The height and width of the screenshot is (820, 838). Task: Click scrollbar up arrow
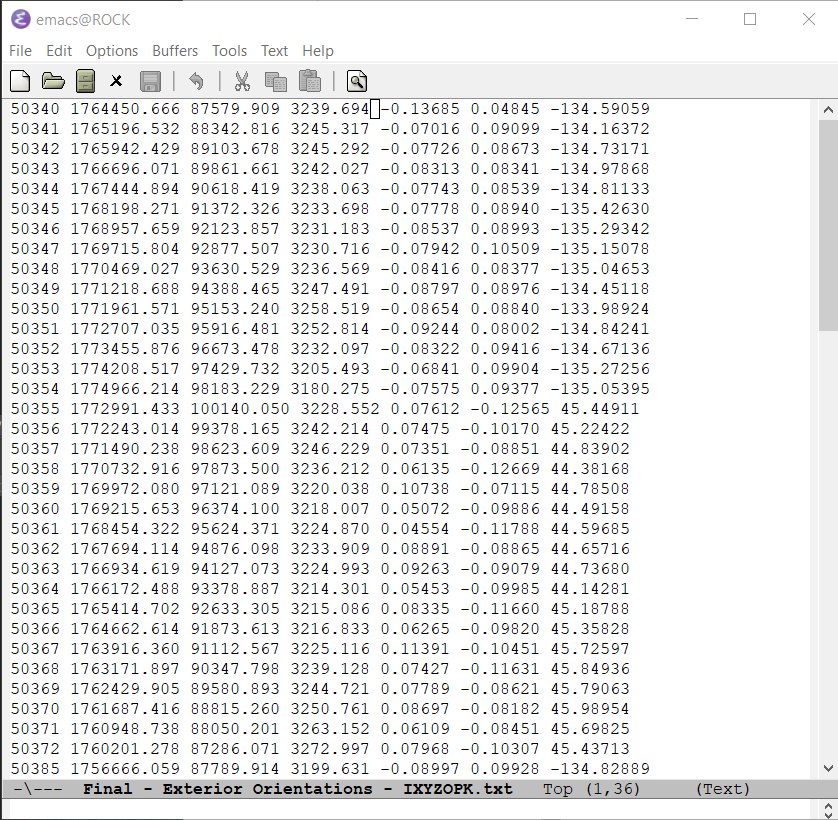tap(828, 110)
